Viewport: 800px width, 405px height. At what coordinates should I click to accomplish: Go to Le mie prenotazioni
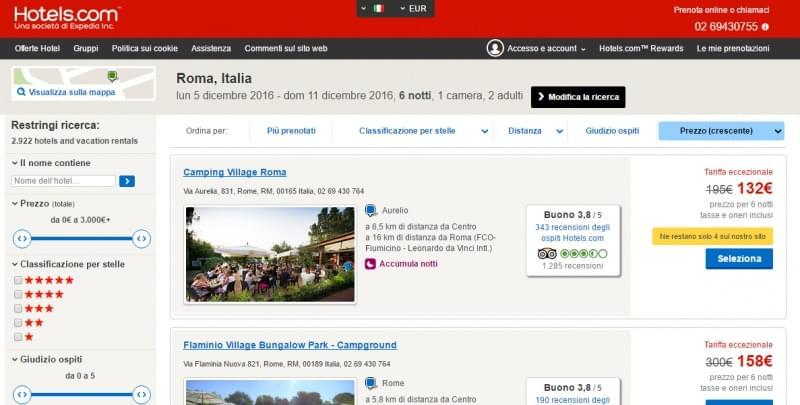click(x=732, y=48)
